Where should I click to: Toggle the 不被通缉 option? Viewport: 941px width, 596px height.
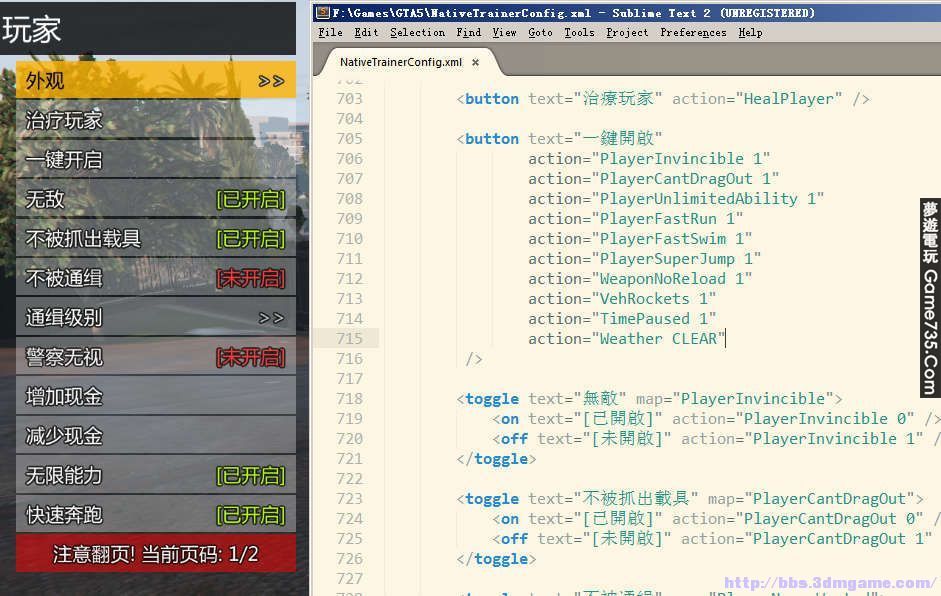pos(155,278)
